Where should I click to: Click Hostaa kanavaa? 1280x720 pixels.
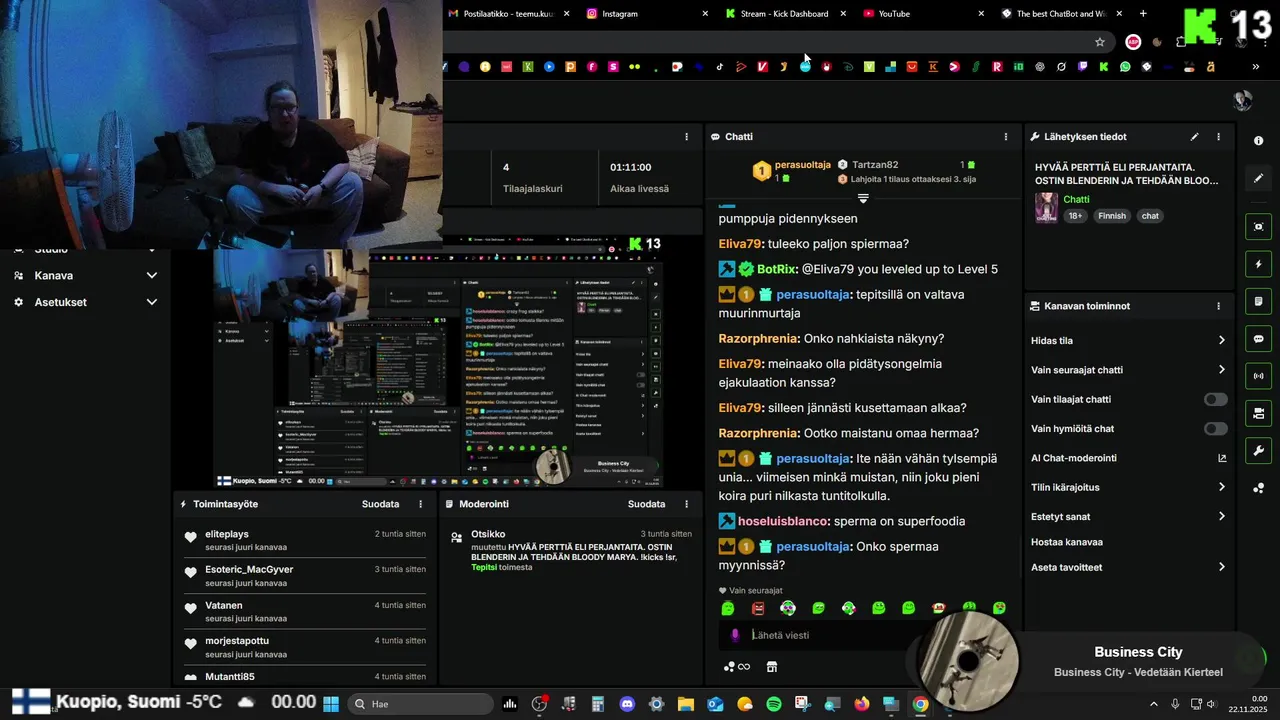[x=1067, y=542]
